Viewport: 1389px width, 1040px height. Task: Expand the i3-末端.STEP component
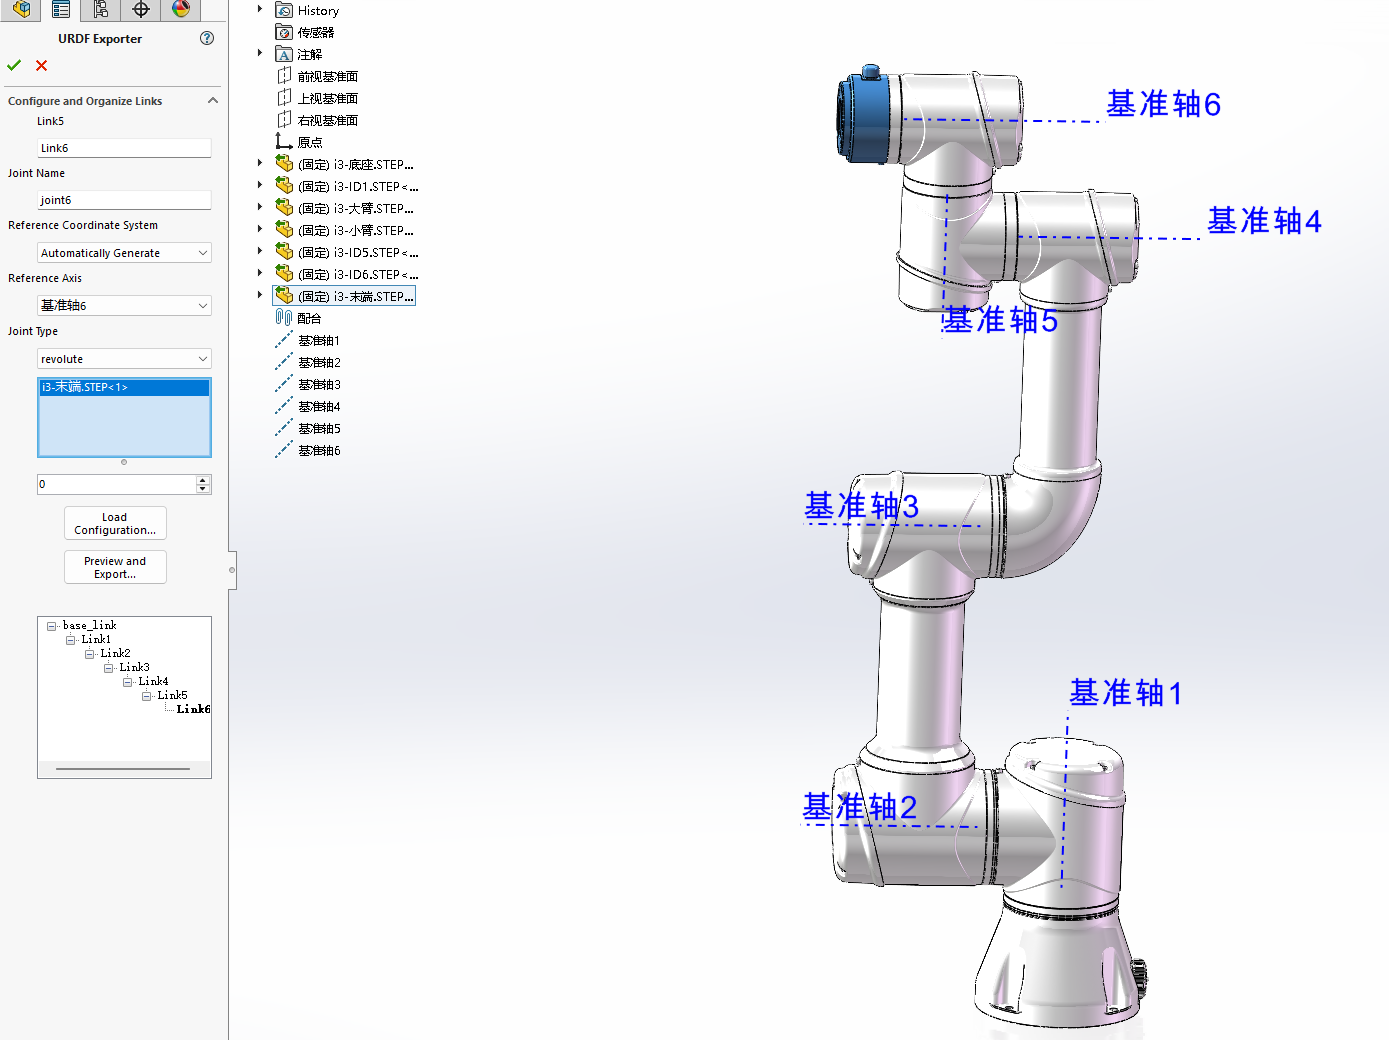coord(260,295)
